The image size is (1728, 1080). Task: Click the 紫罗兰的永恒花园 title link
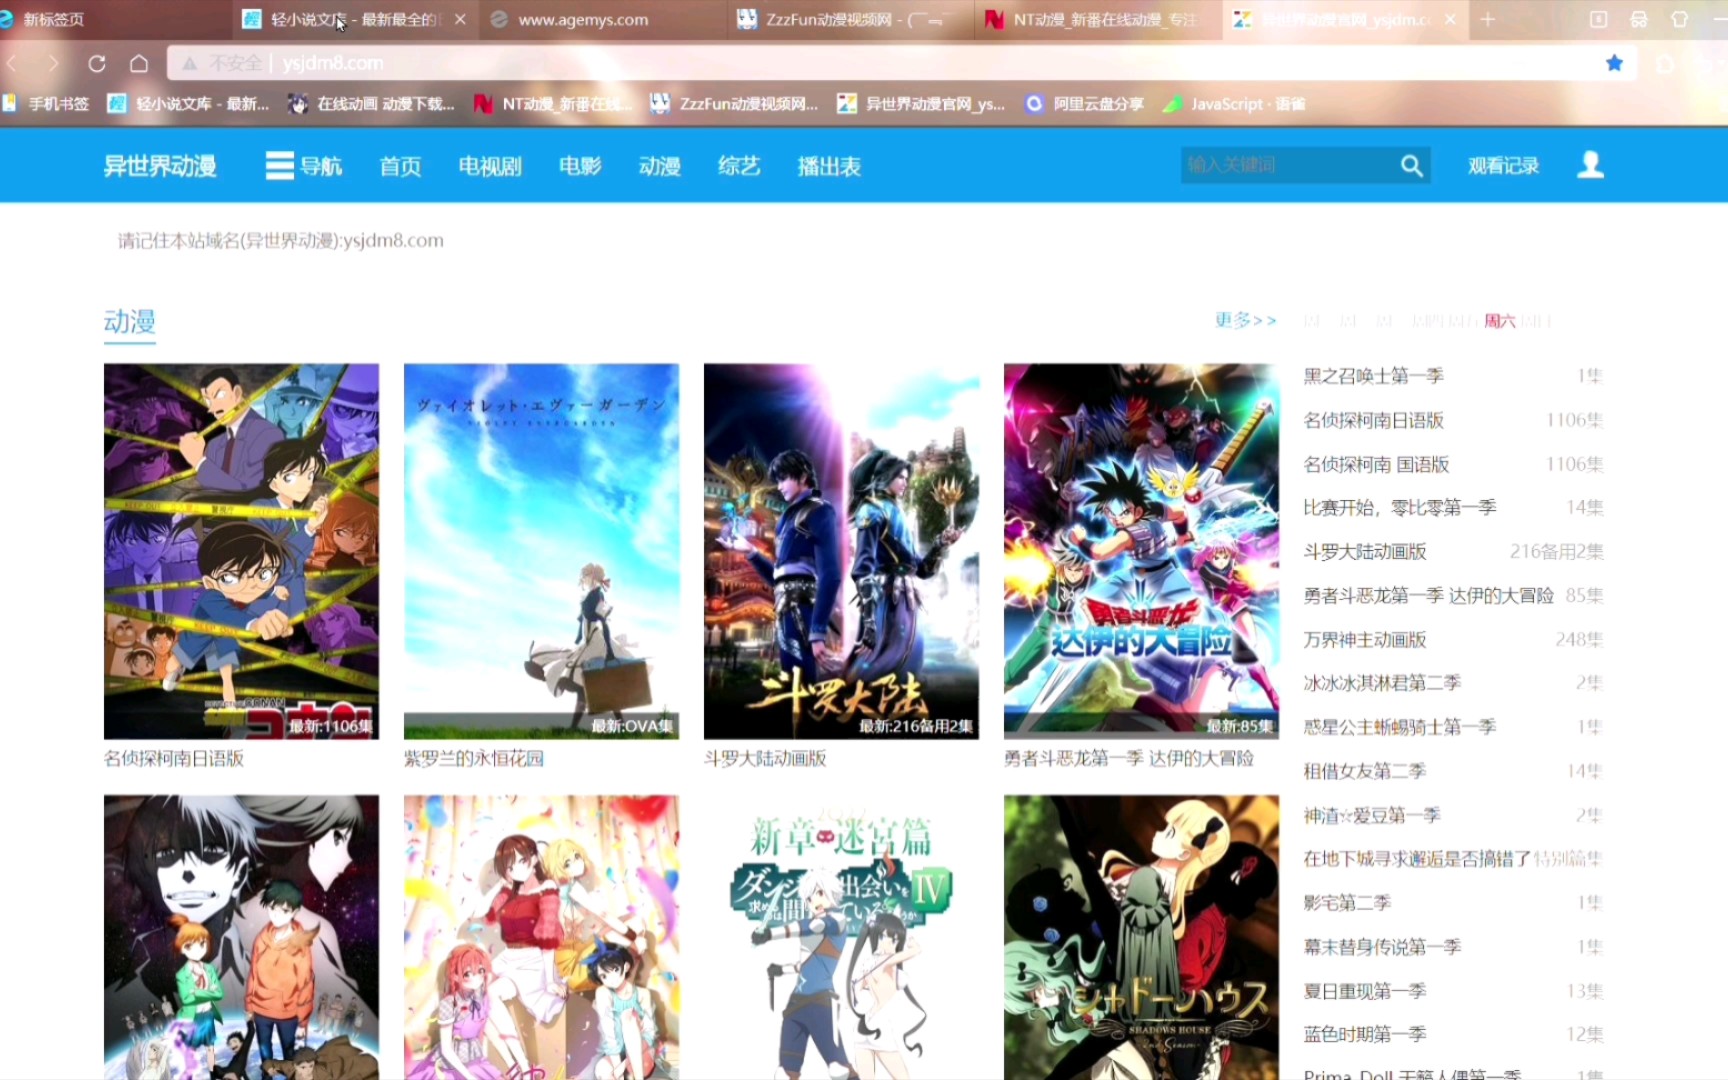coord(474,758)
